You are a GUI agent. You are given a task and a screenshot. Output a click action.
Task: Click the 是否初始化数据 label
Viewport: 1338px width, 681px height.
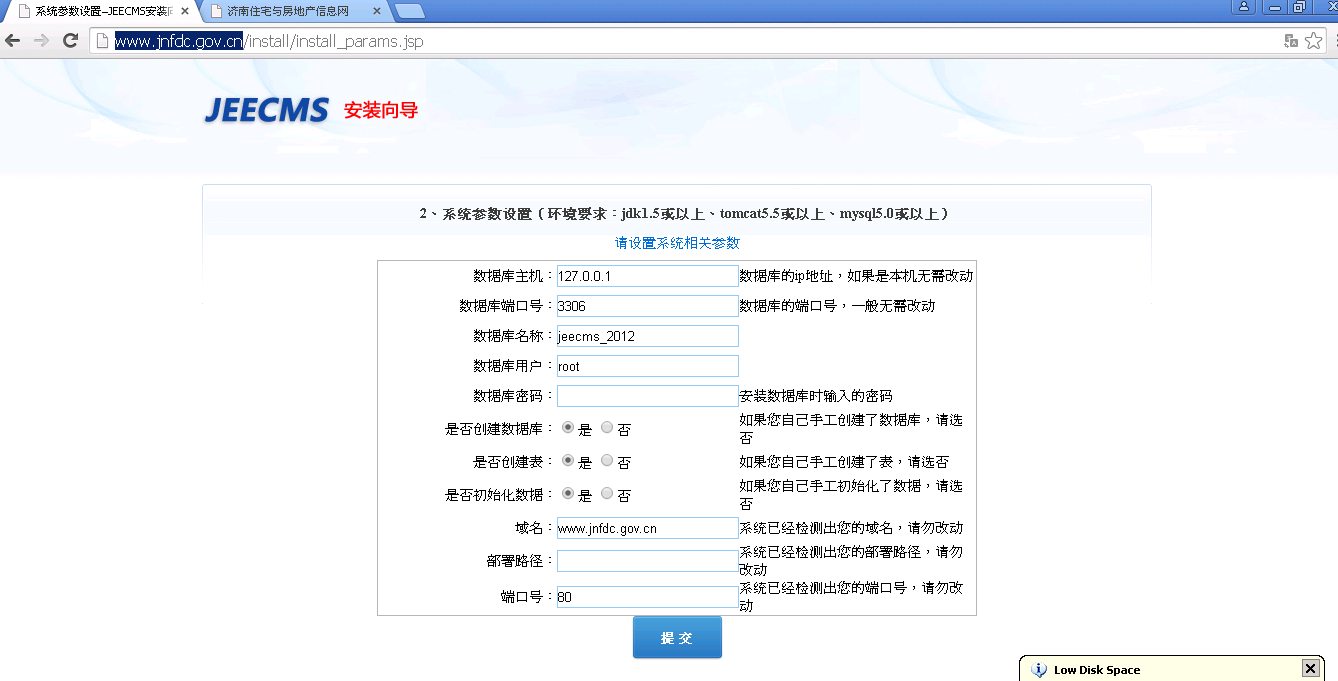[500, 494]
